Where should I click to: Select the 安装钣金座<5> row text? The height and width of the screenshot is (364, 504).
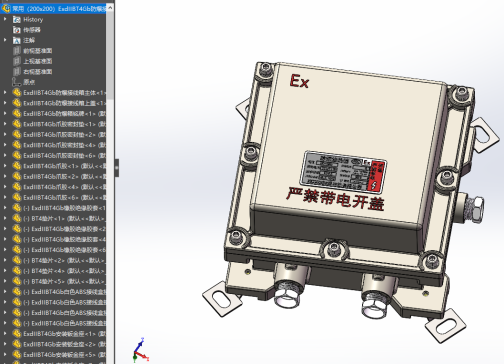pos(64,354)
